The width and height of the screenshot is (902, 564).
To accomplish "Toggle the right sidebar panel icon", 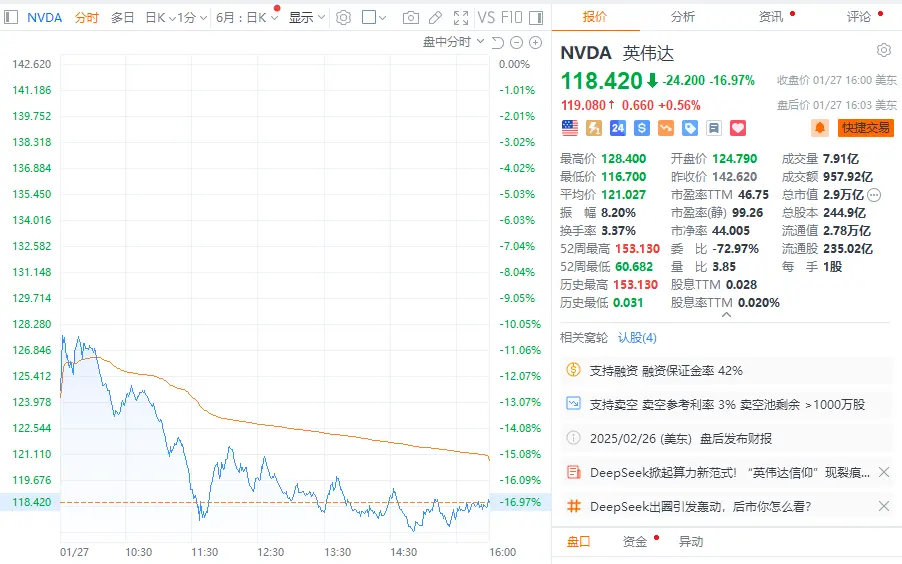I will (536, 18).
